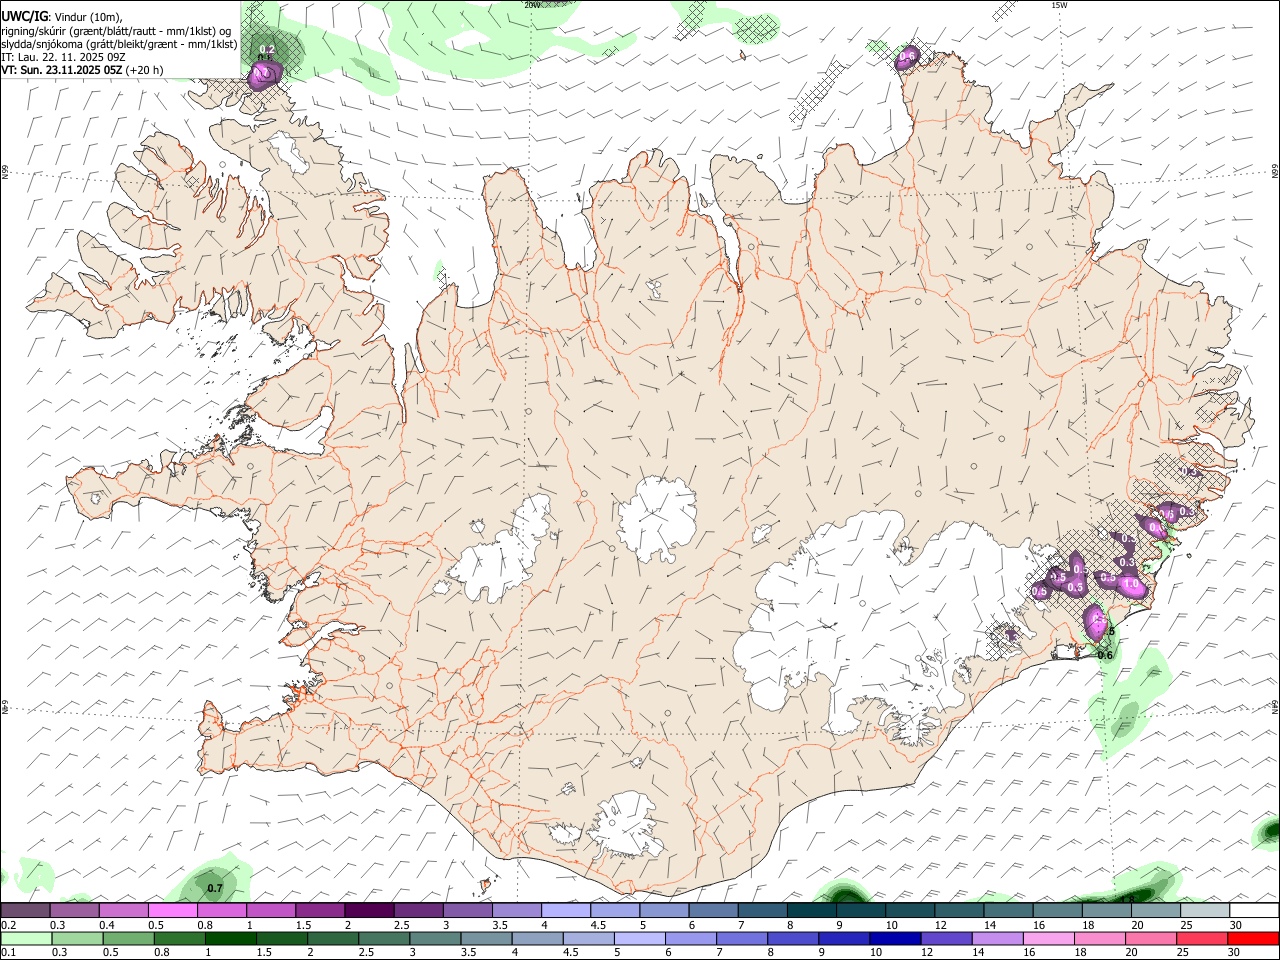Click the '0.7' rain value label offshore southwest
The width and height of the screenshot is (1280, 960).
[214, 888]
